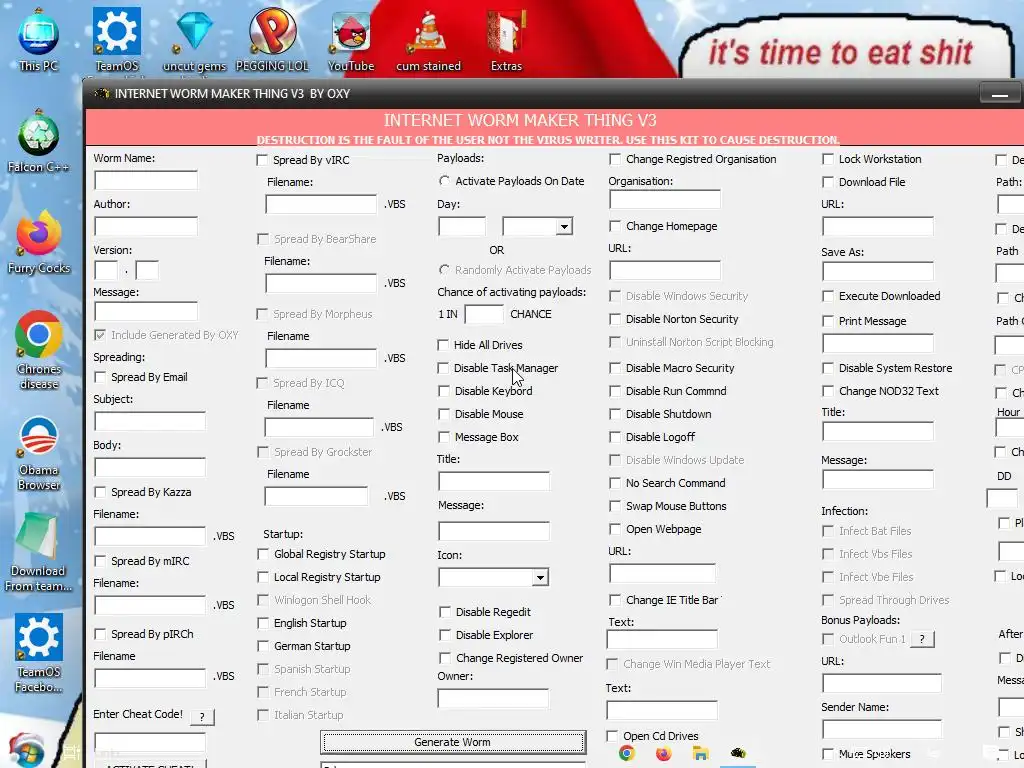Focus the Worm Name text field
Viewport: 1024px width, 768px height.
(x=146, y=180)
